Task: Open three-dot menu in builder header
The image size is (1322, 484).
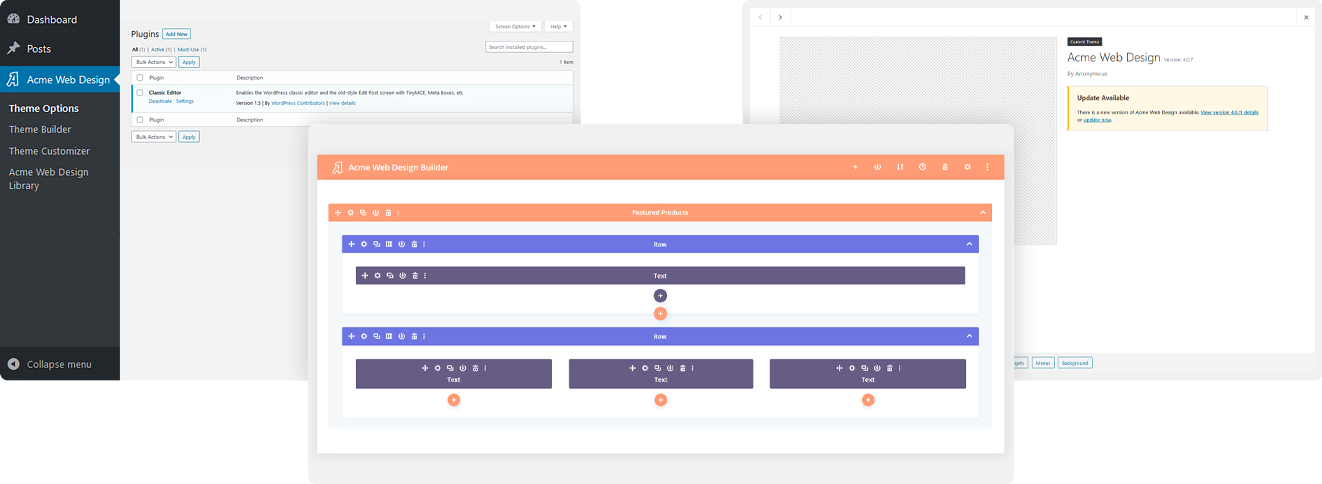Action: tap(987, 167)
